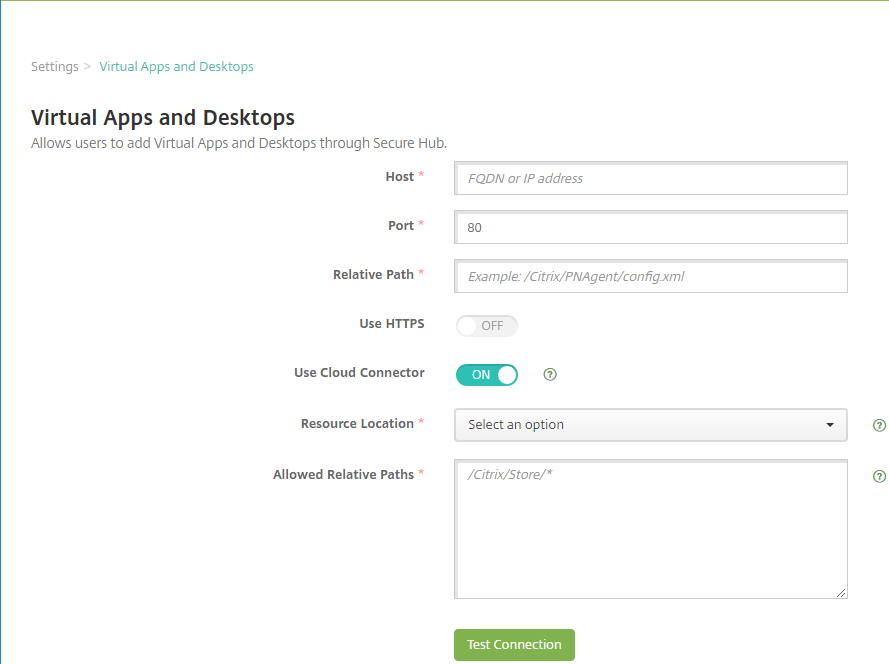The width and height of the screenshot is (889, 664).
Task: Click into the Port field showing 80
Action: [650, 228]
